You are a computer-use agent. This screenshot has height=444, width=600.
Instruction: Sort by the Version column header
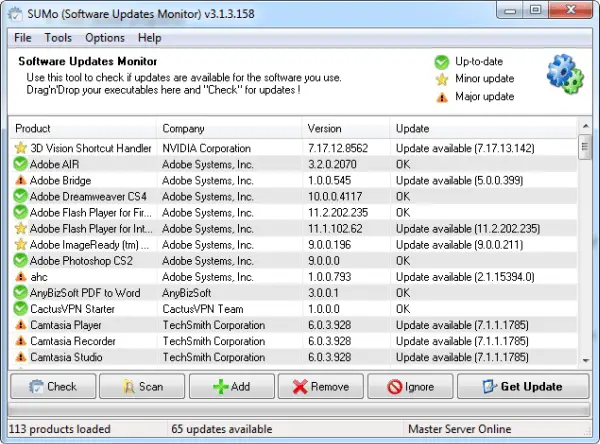(346, 129)
